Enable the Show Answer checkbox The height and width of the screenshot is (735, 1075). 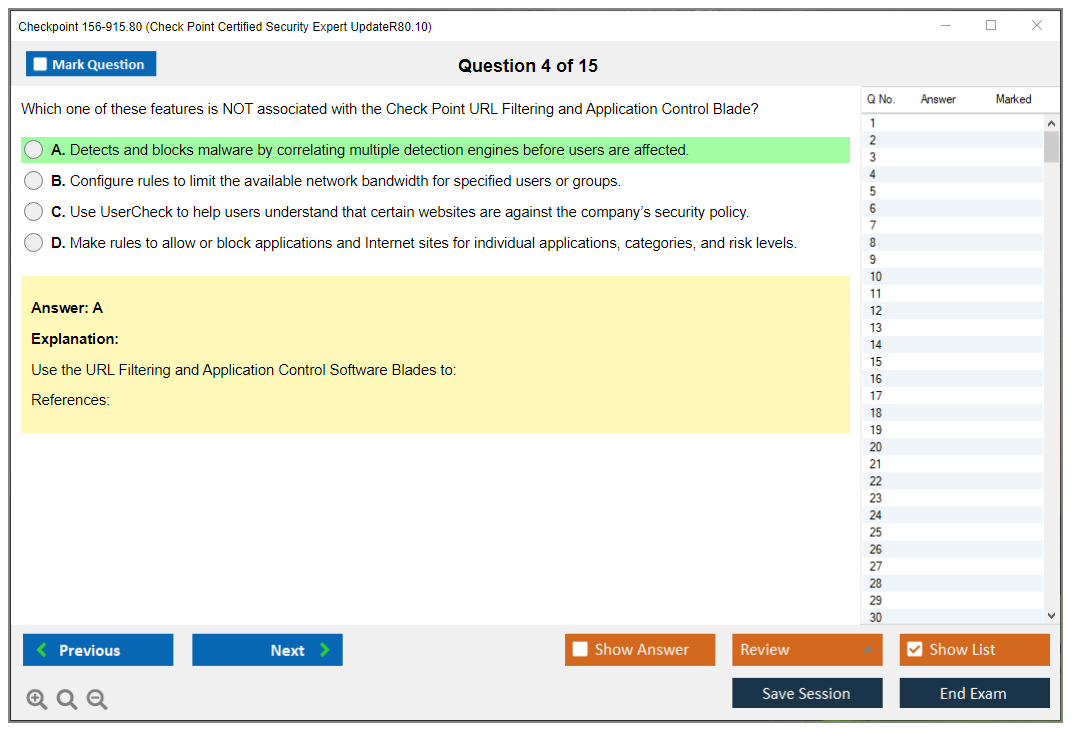pyautogui.click(x=581, y=650)
